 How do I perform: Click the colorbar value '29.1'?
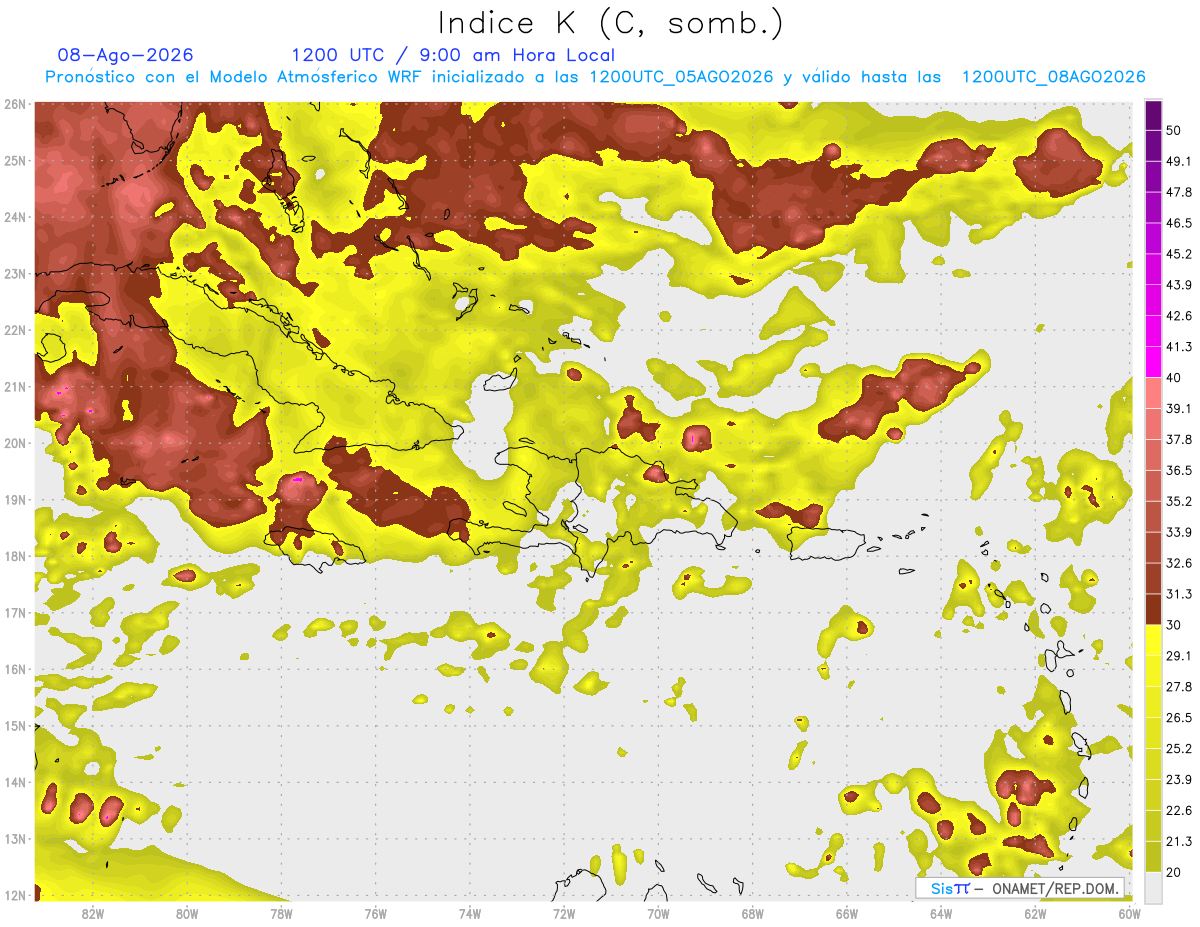tap(1179, 656)
